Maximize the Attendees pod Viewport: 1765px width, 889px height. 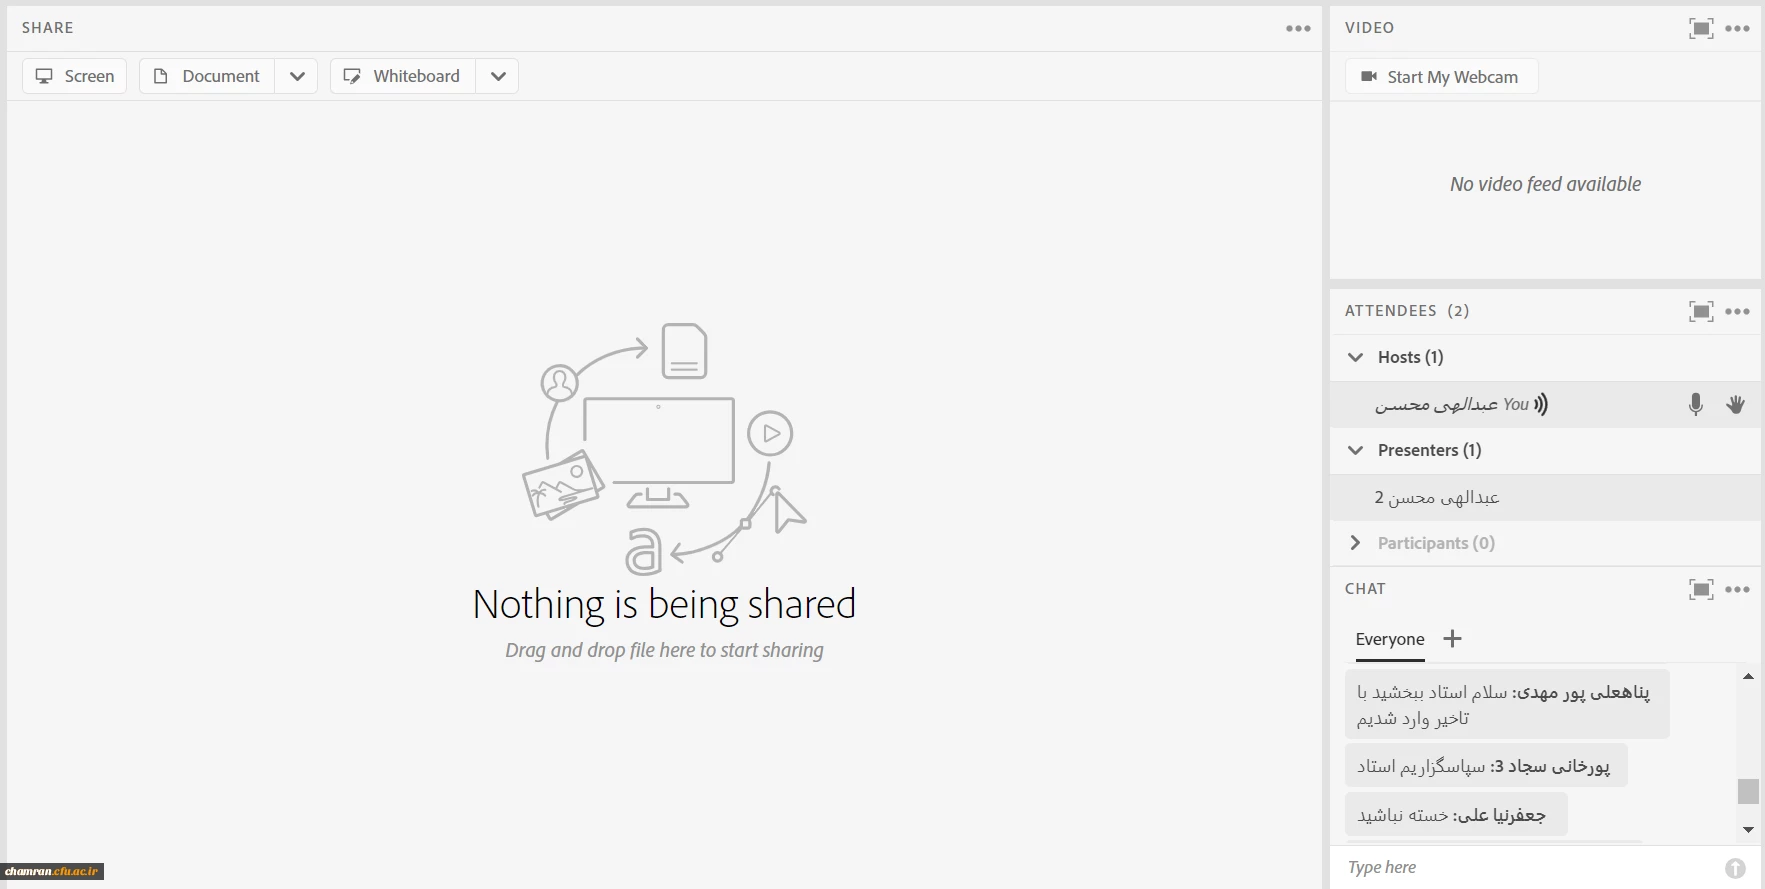click(x=1700, y=311)
